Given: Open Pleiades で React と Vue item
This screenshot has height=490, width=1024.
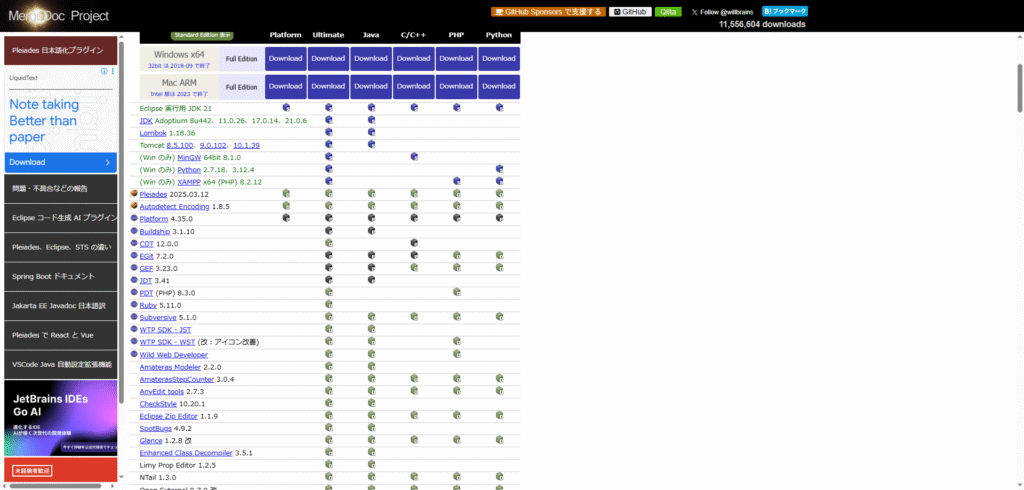Looking at the screenshot, I should point(61,335).
